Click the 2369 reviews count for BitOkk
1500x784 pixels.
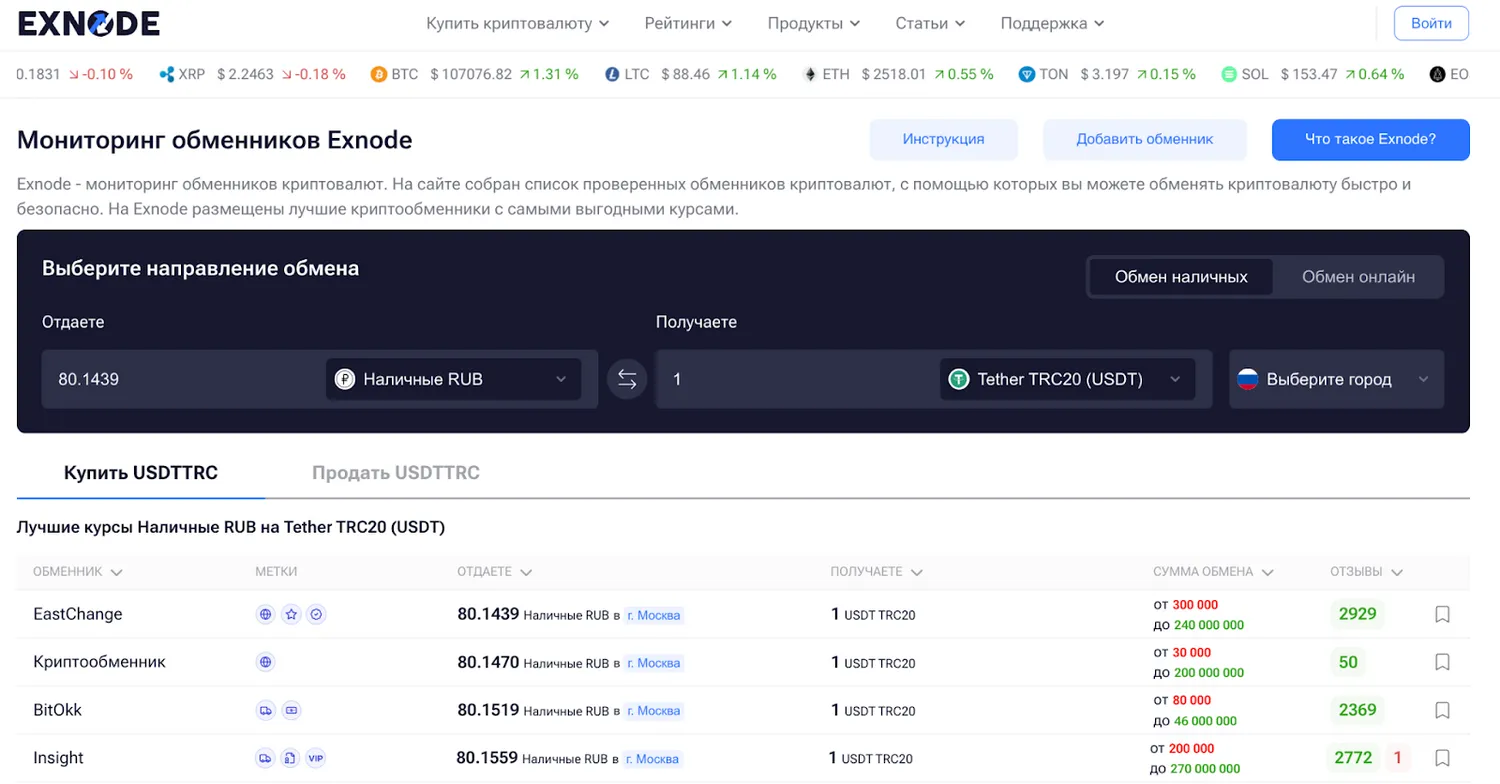tap(1357, 710)
